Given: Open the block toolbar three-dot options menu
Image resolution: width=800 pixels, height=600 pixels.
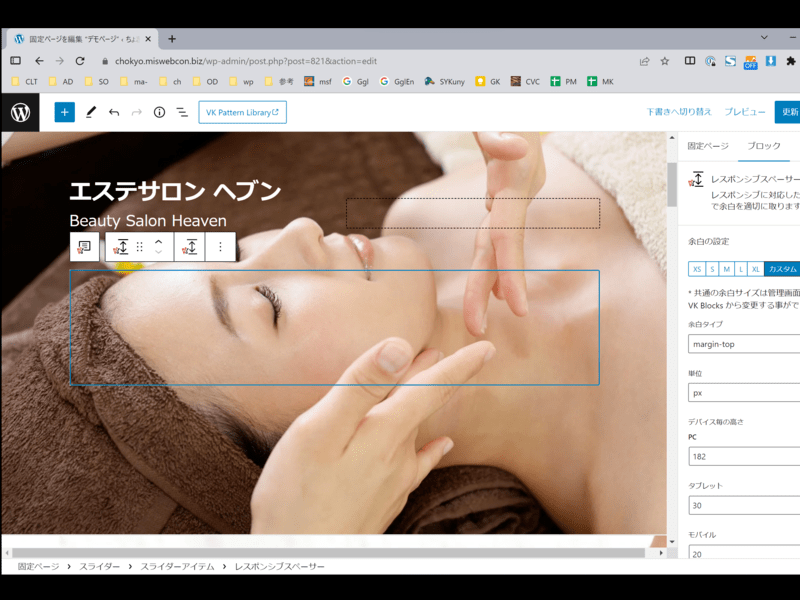Looking at the screenshot, I should tap(221, 247).
